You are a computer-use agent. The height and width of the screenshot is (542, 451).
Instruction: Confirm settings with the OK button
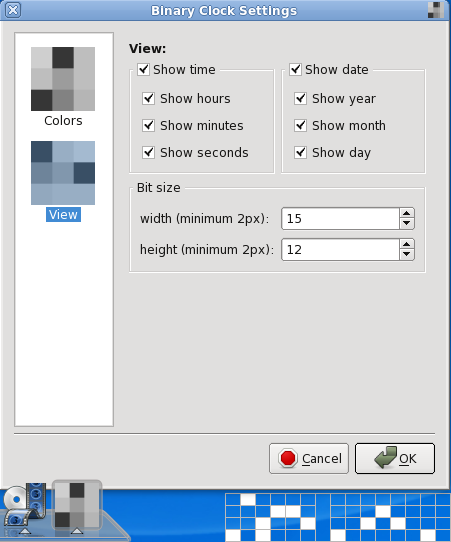tap(395, 458)
